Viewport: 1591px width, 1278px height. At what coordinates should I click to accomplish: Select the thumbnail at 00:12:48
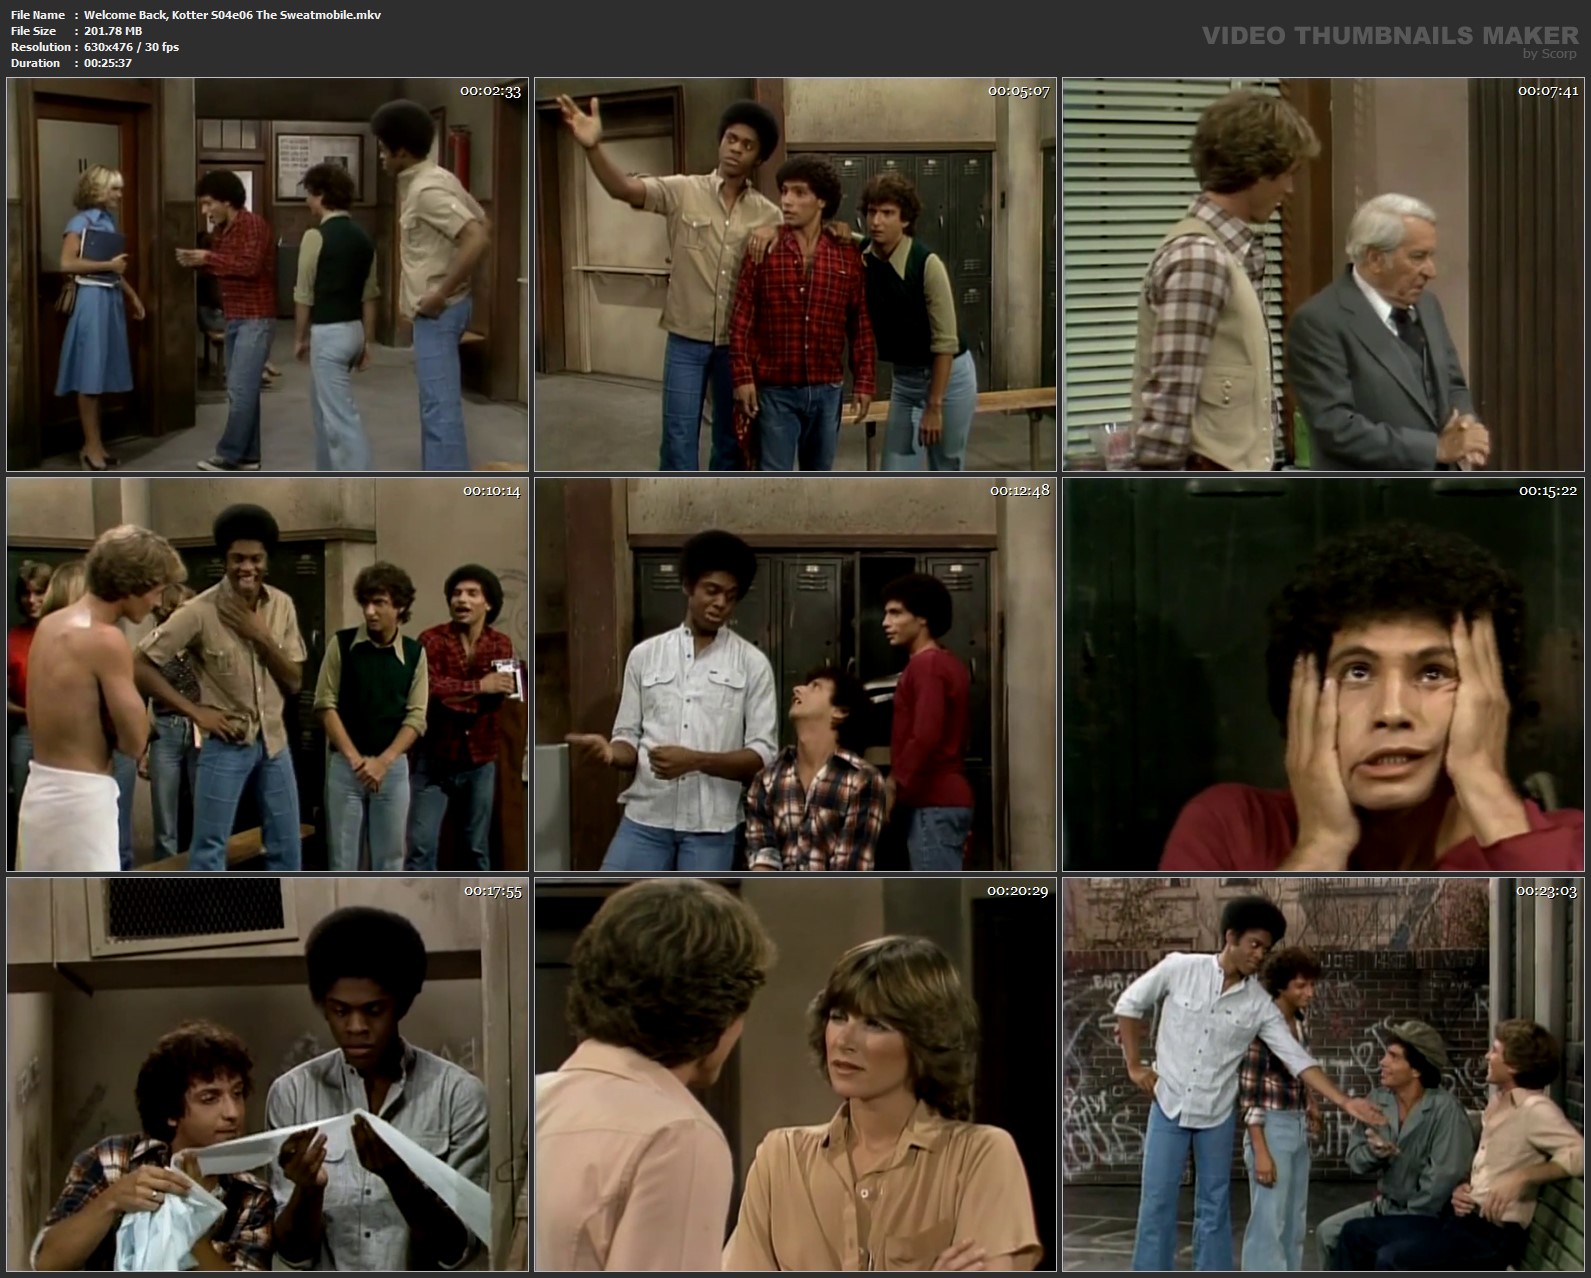[795, 674]
